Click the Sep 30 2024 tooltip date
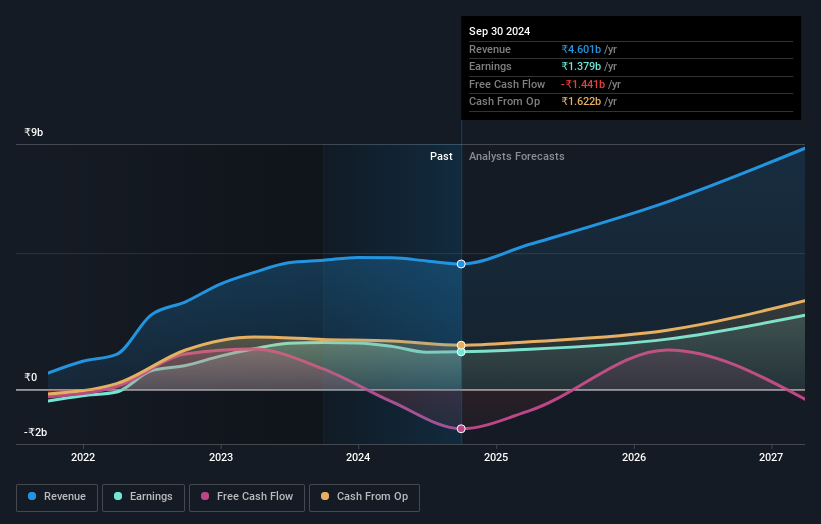821x524 pixels. (x=500, y=31)
